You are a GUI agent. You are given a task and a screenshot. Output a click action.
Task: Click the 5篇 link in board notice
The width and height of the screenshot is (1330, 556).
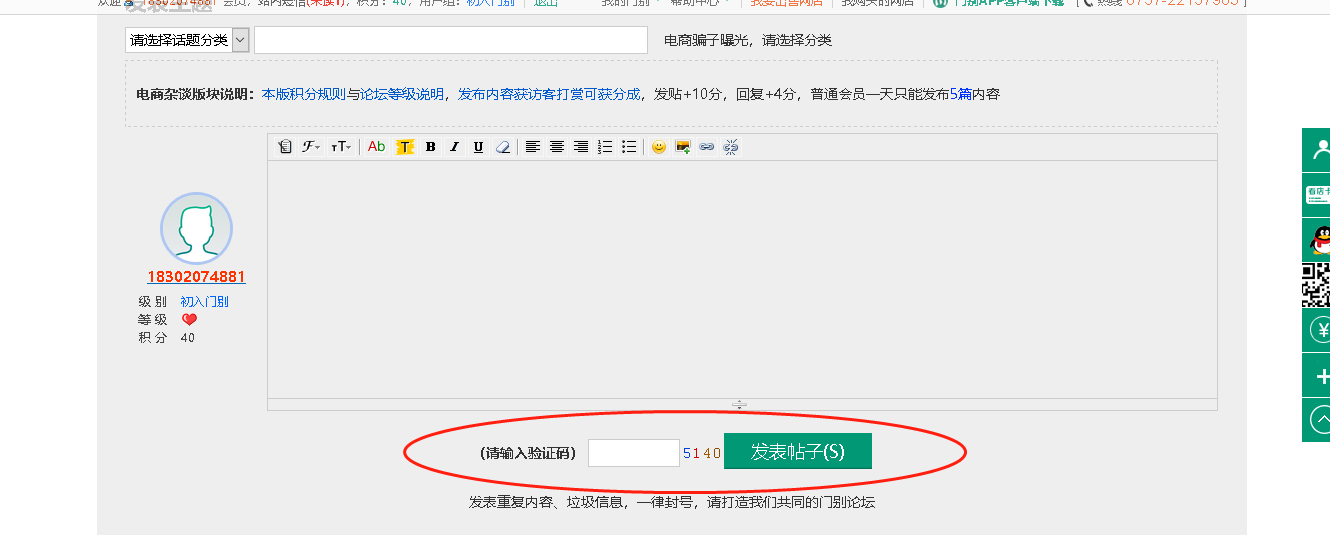961,94
